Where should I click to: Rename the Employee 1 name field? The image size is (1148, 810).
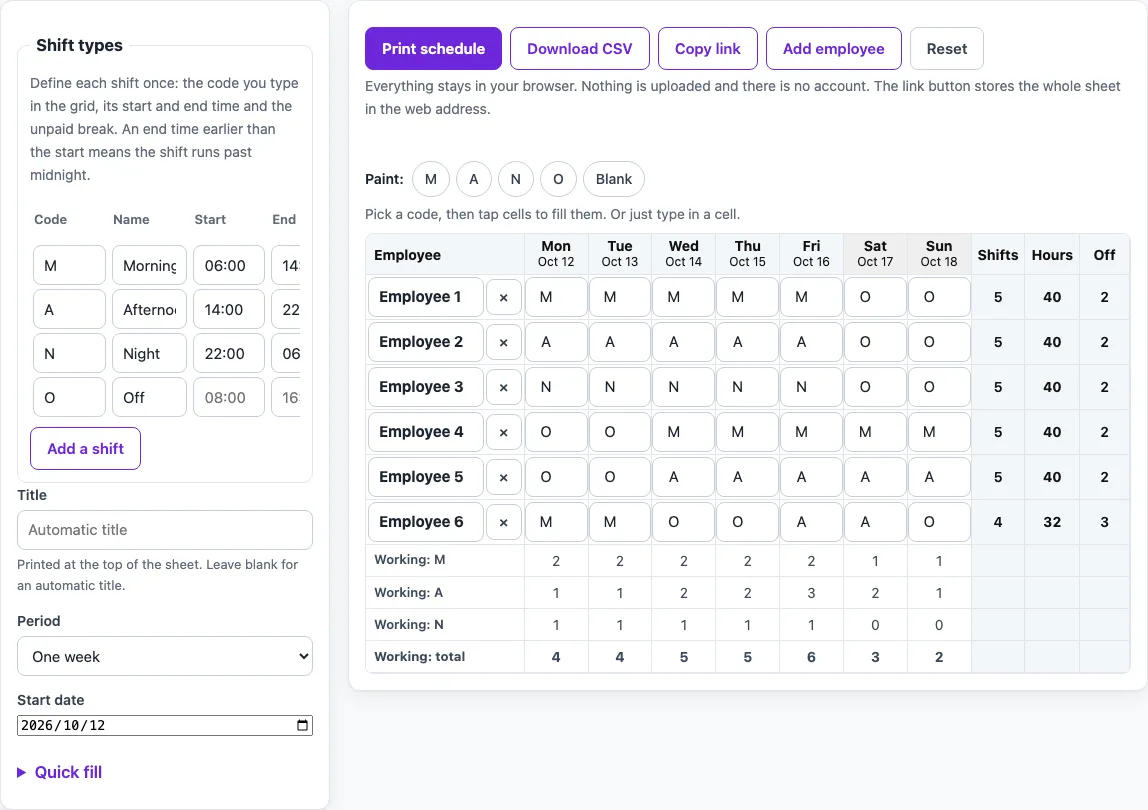tap(425, 297)
